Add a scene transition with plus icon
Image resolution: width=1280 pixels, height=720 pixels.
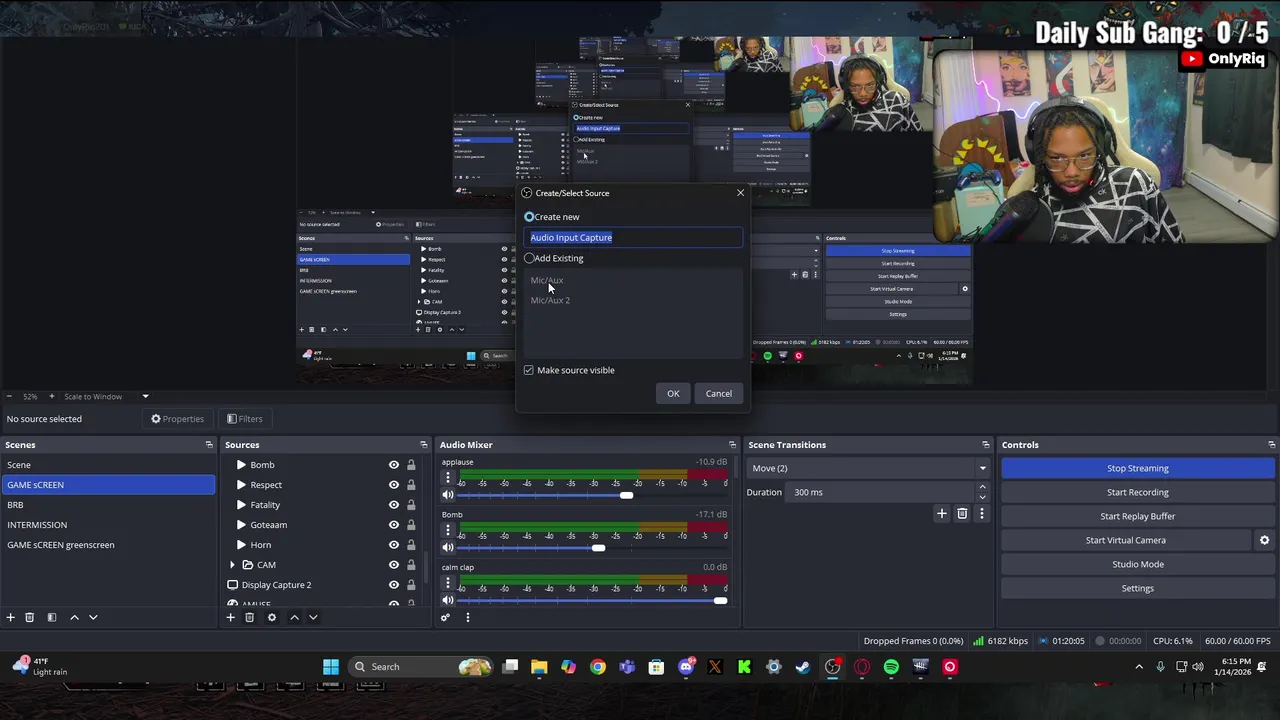(x=941, y=513)
